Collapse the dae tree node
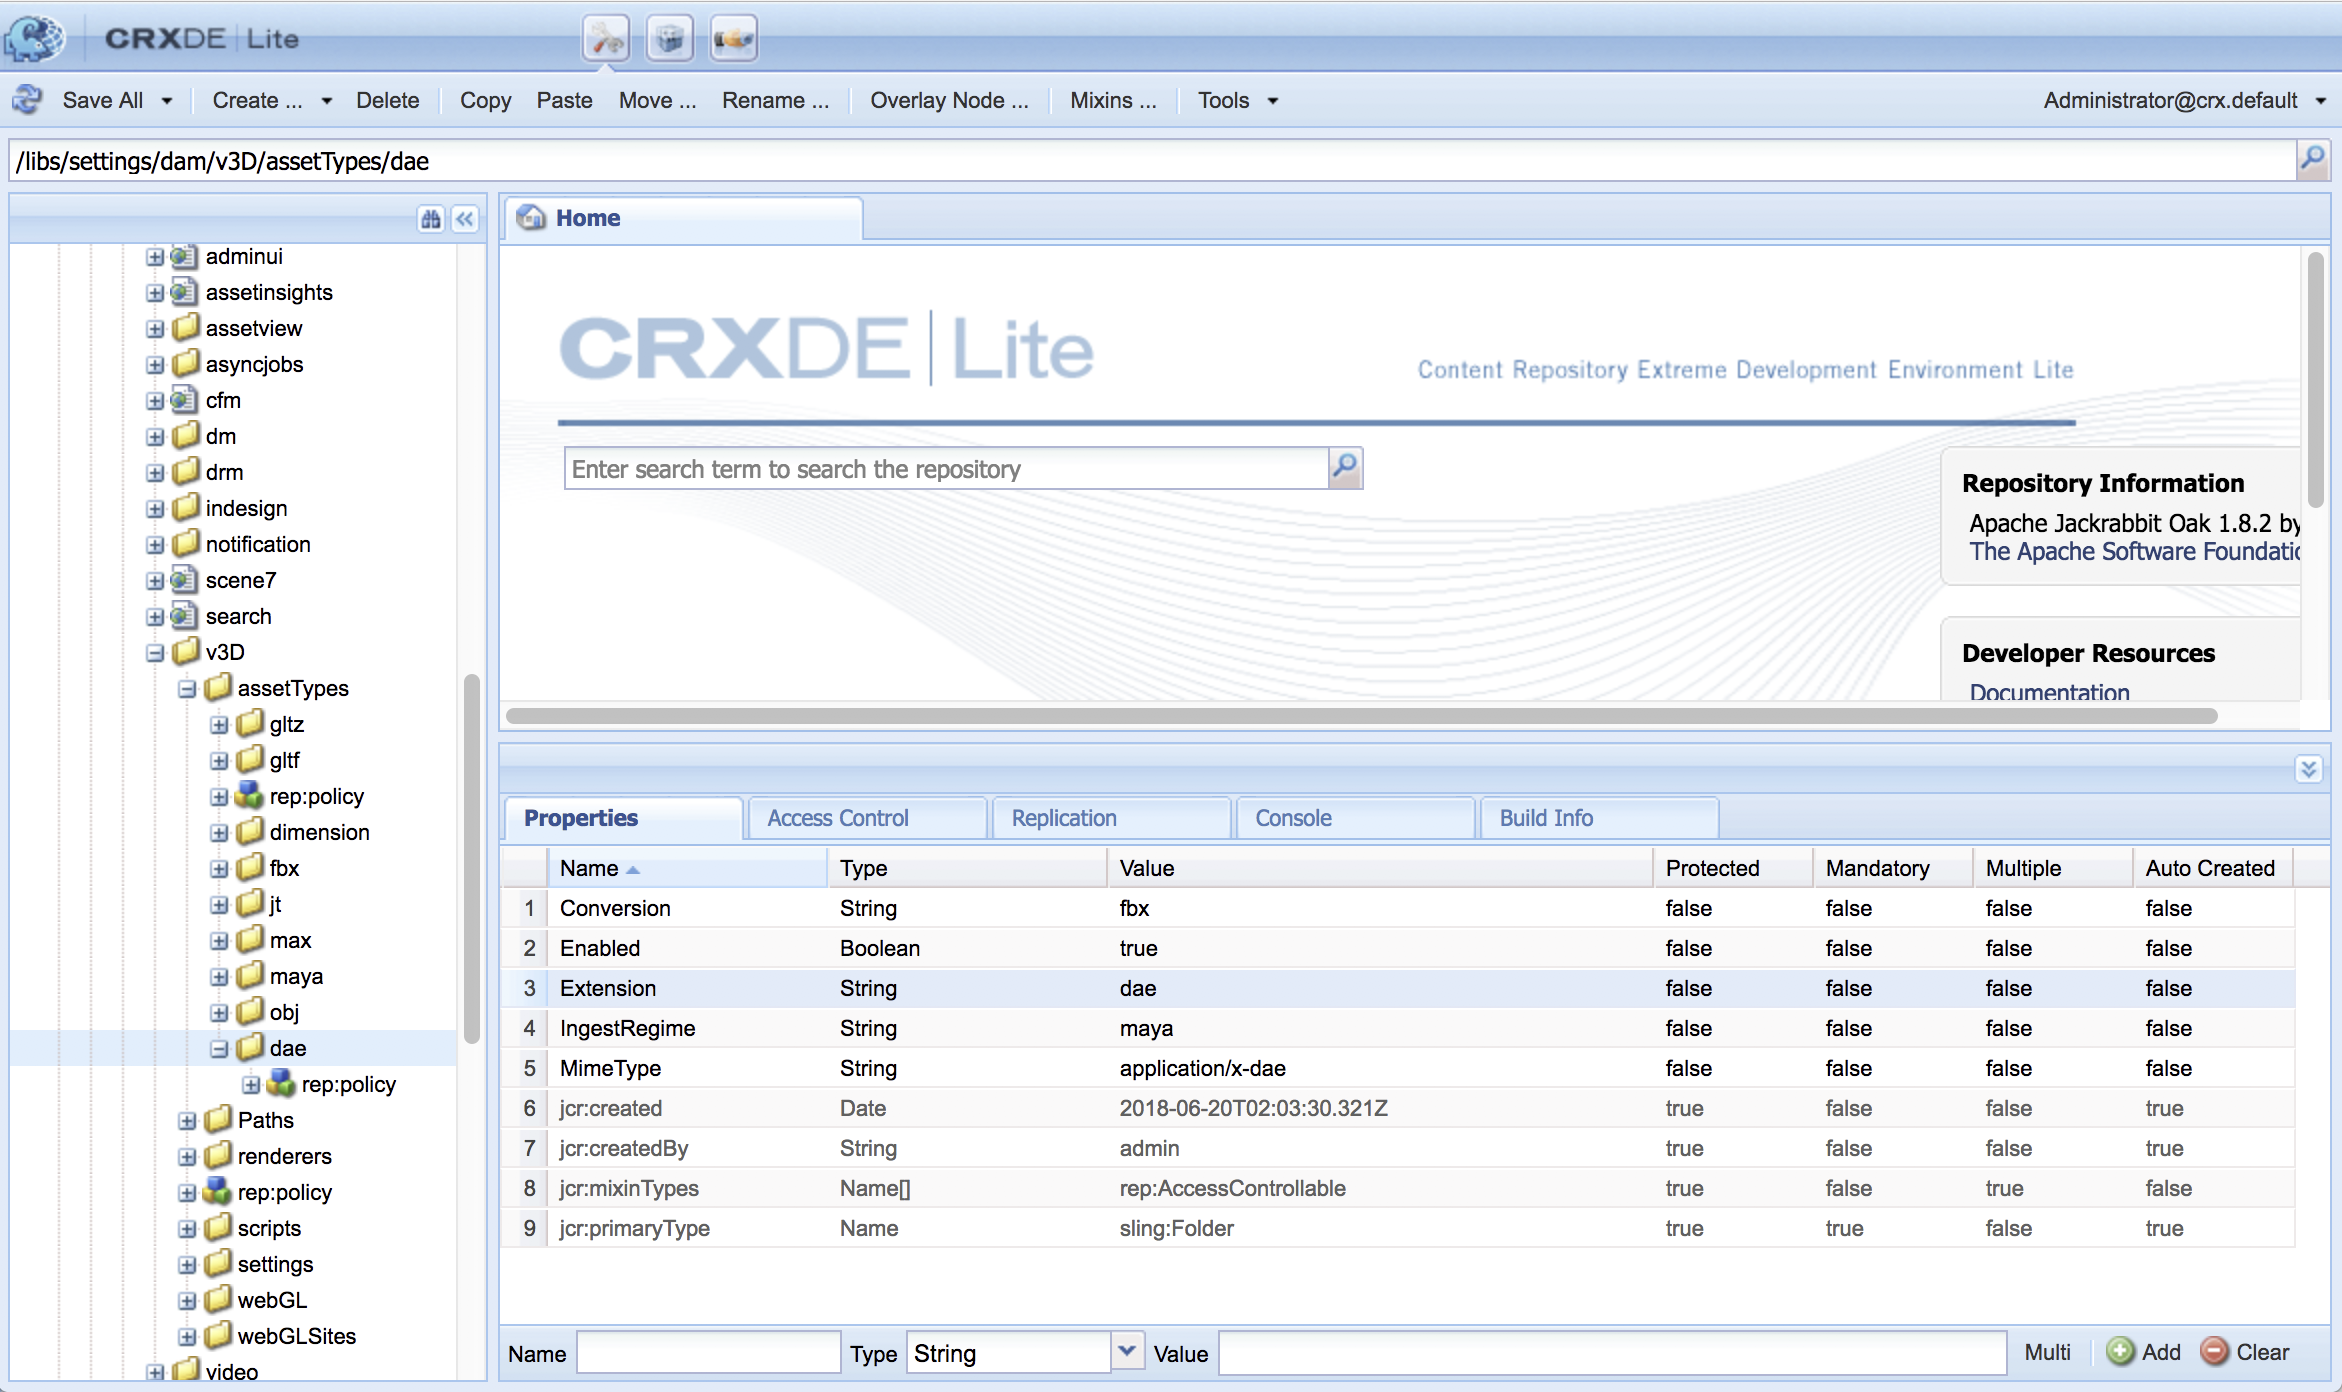The width and height of the screenshot is (2342, 1392). [219, 1049]
